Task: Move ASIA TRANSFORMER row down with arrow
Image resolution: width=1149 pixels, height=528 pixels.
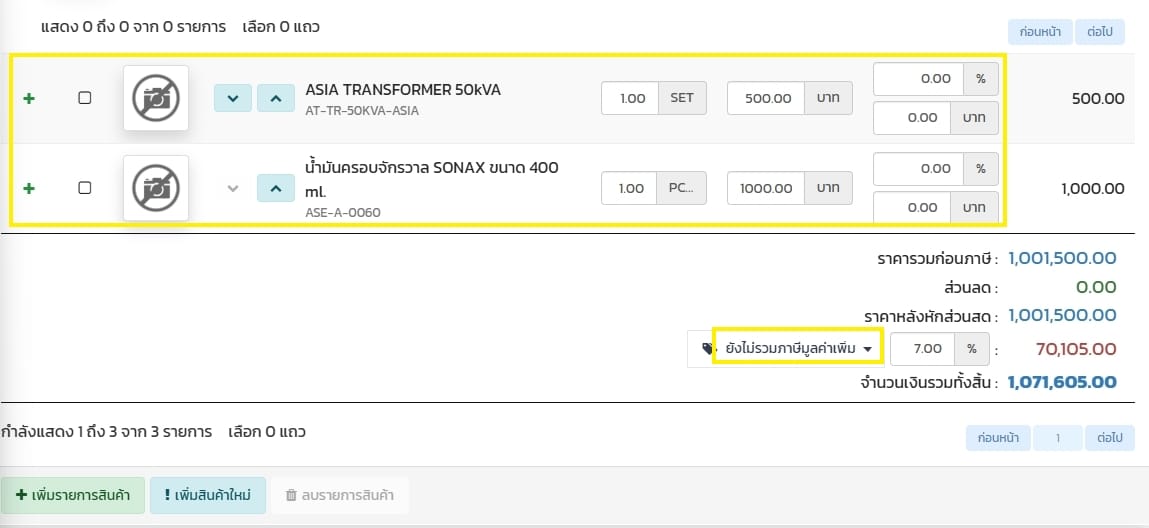Action: click(x=233, y=98)
